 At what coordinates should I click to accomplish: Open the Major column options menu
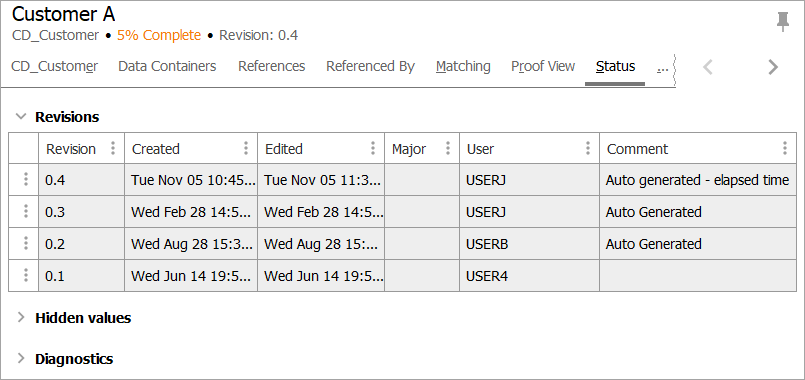(448, 149)
